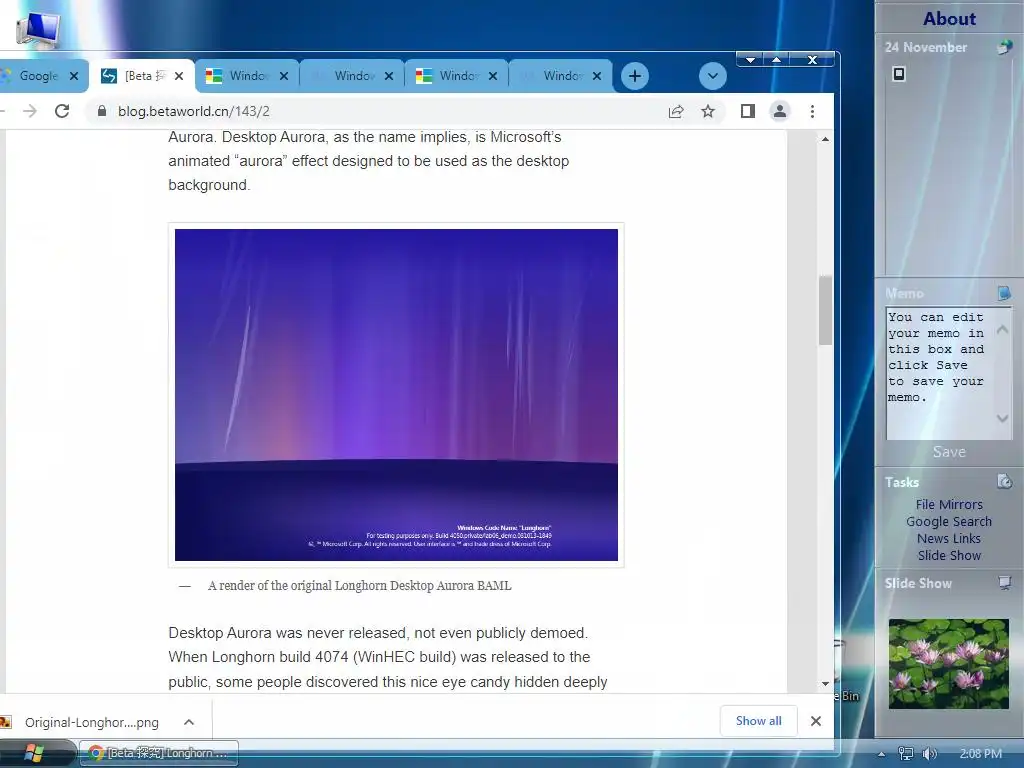Image resolution: width=1024 pixels, height=768 pixels.
Task: Go forward in browser history
Action: 30,111
